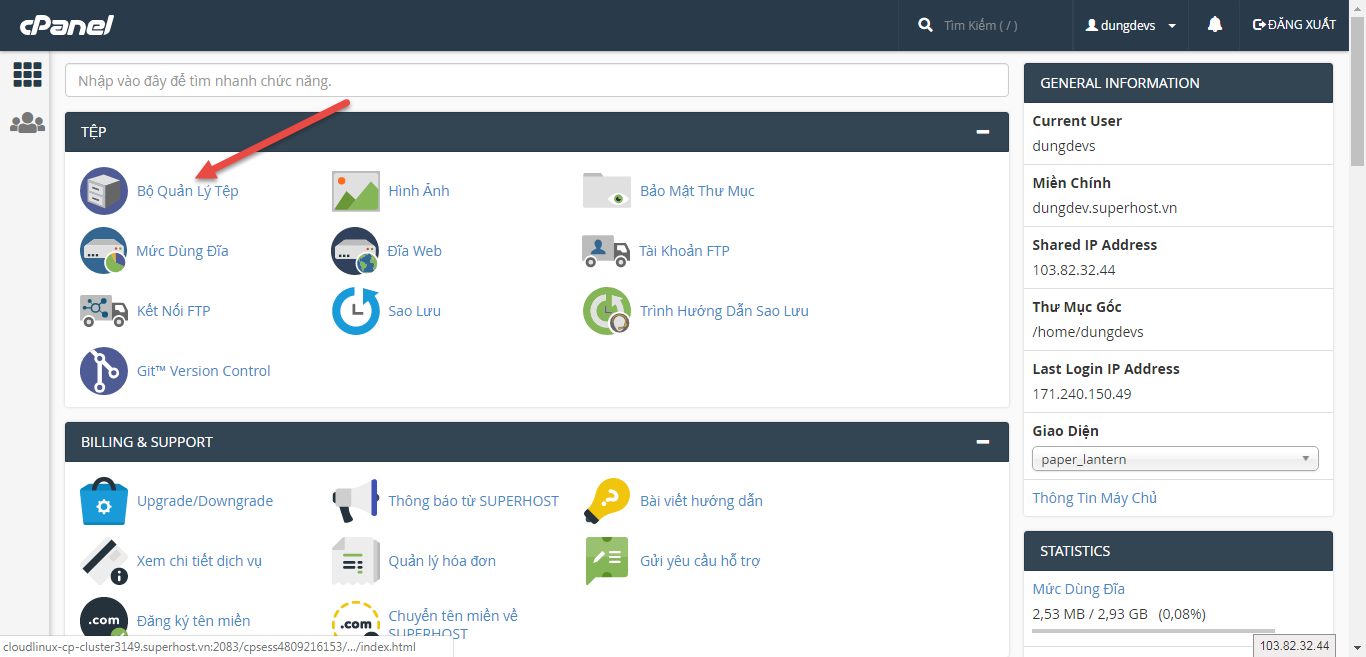Click the Hình Ảnh images icon
Image resolution: width=1366 pixels, height=657 pixels.
[356, 191]
